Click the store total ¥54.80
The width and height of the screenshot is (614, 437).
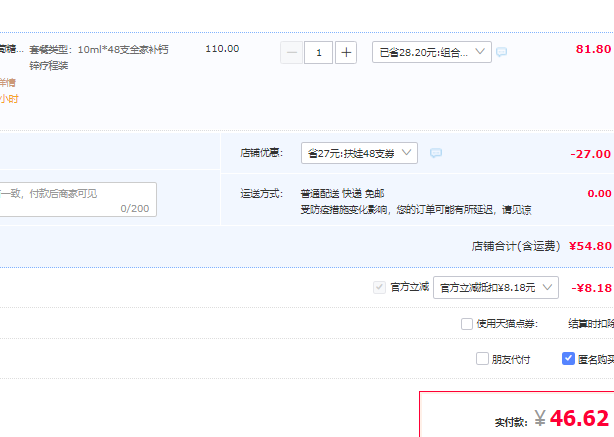click(590, 246)
